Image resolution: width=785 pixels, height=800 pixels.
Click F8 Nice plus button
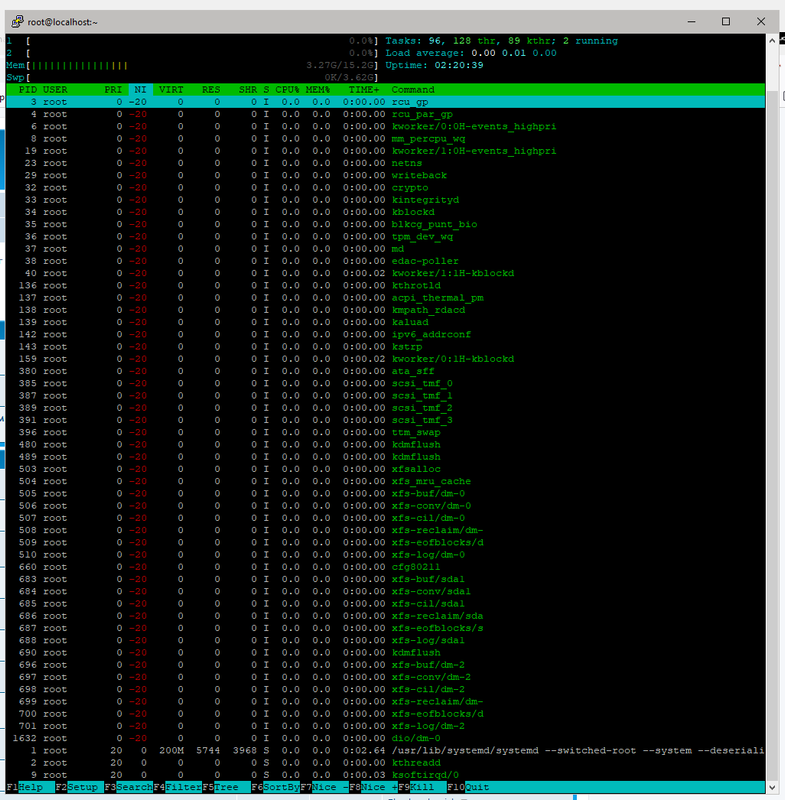coord(373,787)
